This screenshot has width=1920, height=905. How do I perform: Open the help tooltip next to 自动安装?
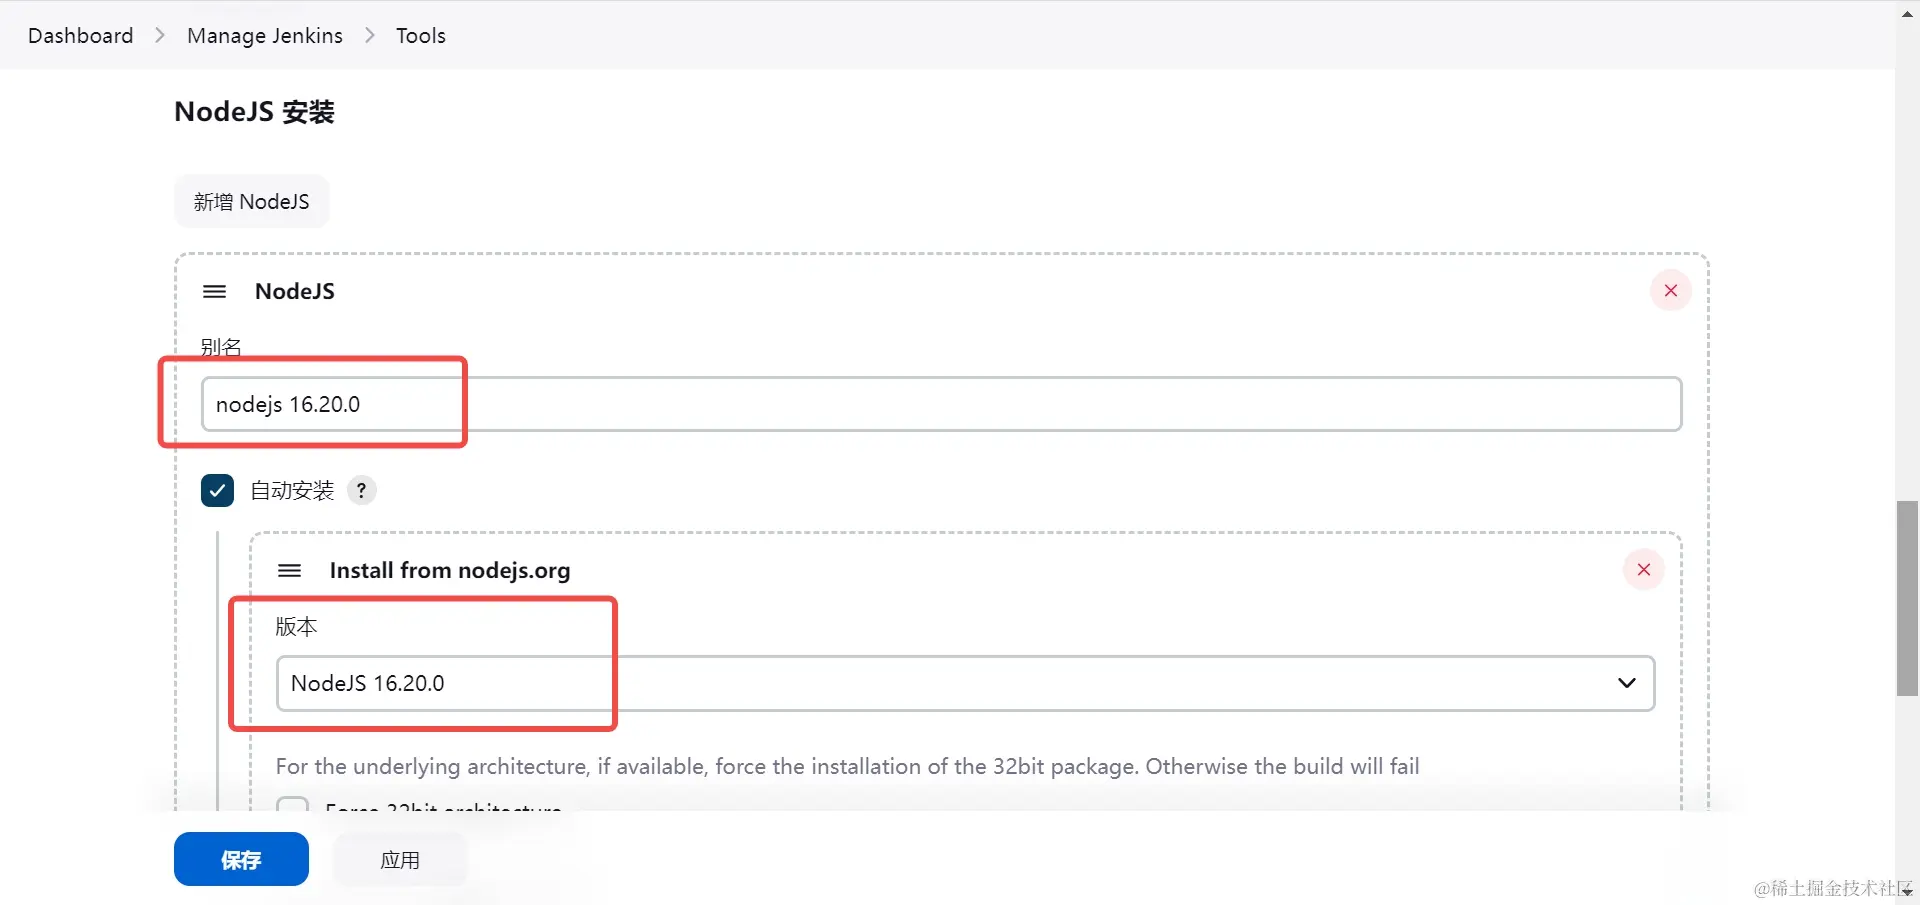362,490
